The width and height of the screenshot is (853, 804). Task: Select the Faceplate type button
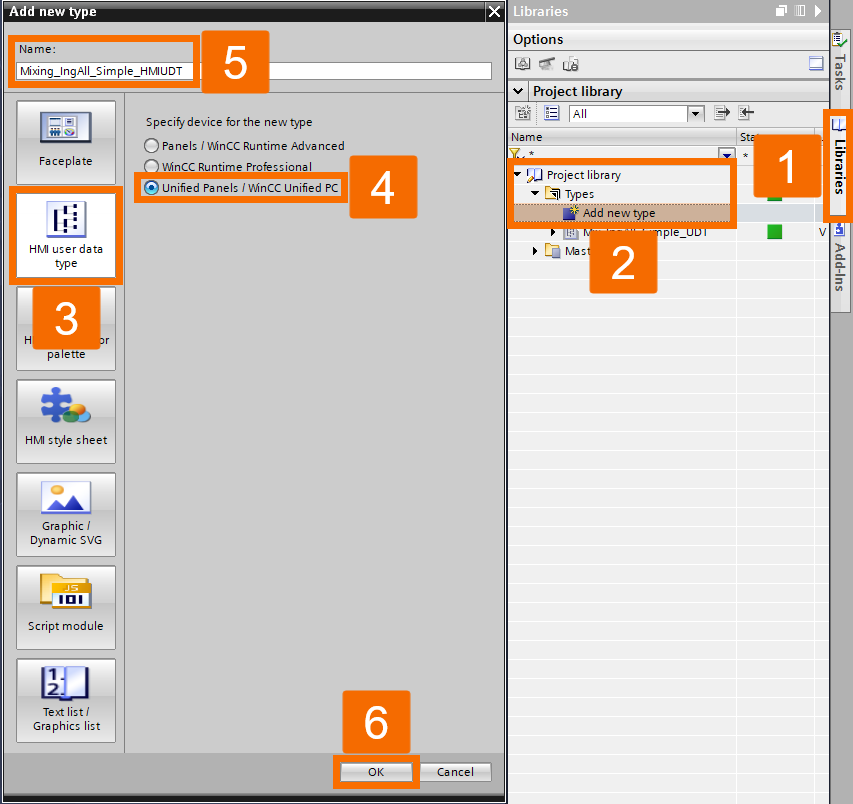[66, 143]
